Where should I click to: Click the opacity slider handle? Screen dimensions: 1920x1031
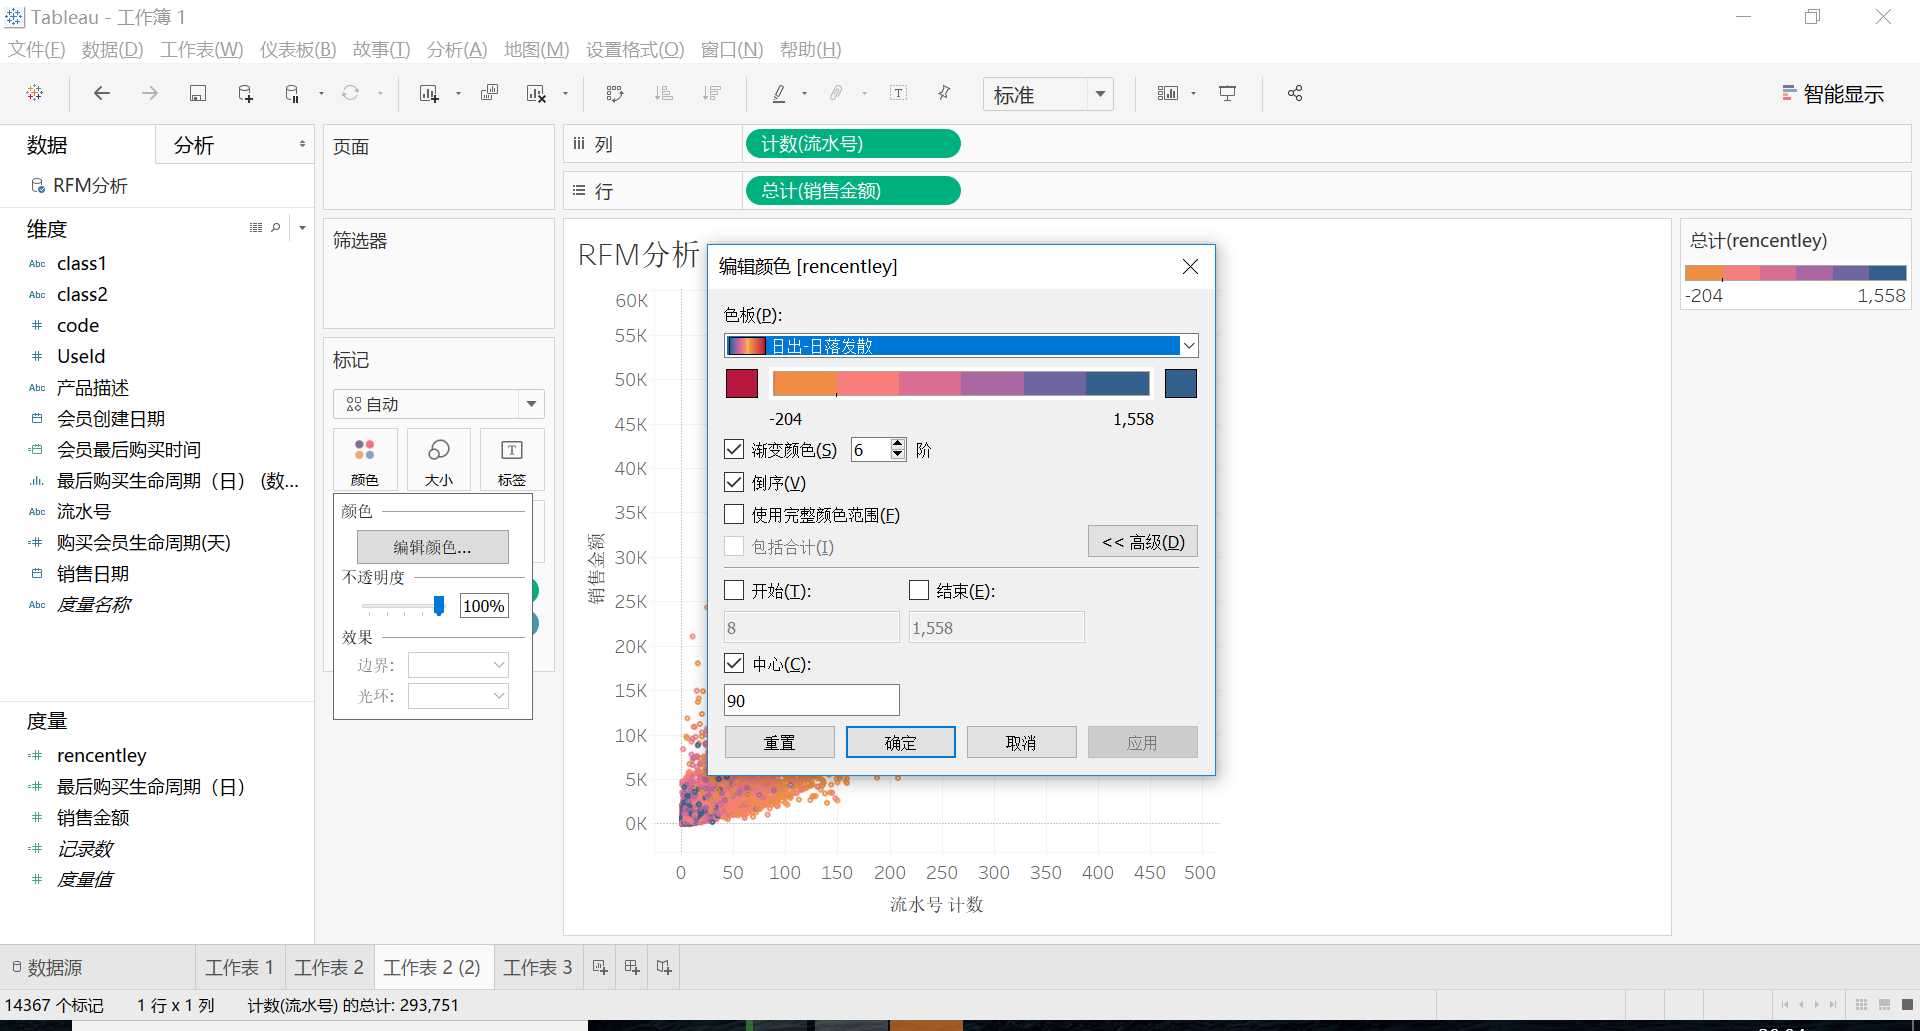439,605
